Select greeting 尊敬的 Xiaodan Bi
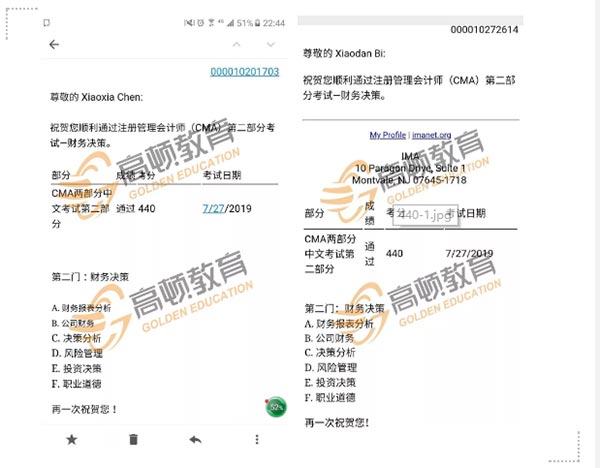Screen dimensions: 600x468 (x=344, y=53)
